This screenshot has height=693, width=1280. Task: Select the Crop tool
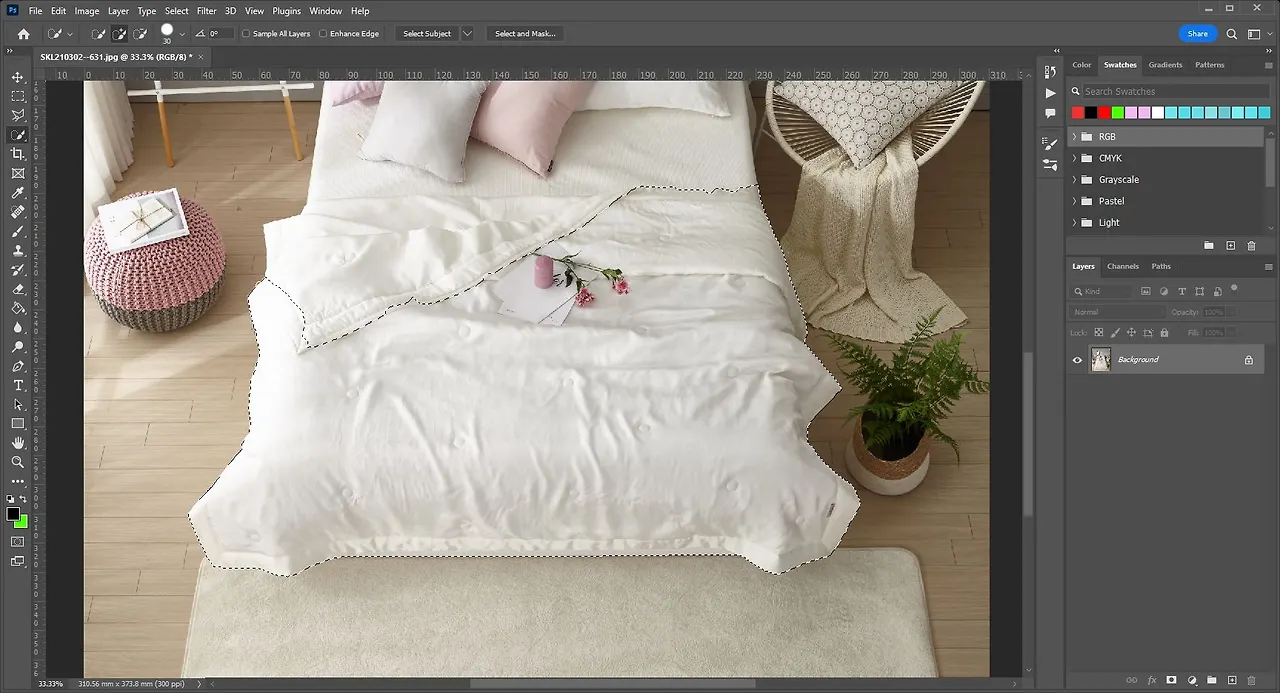point(18,154)
